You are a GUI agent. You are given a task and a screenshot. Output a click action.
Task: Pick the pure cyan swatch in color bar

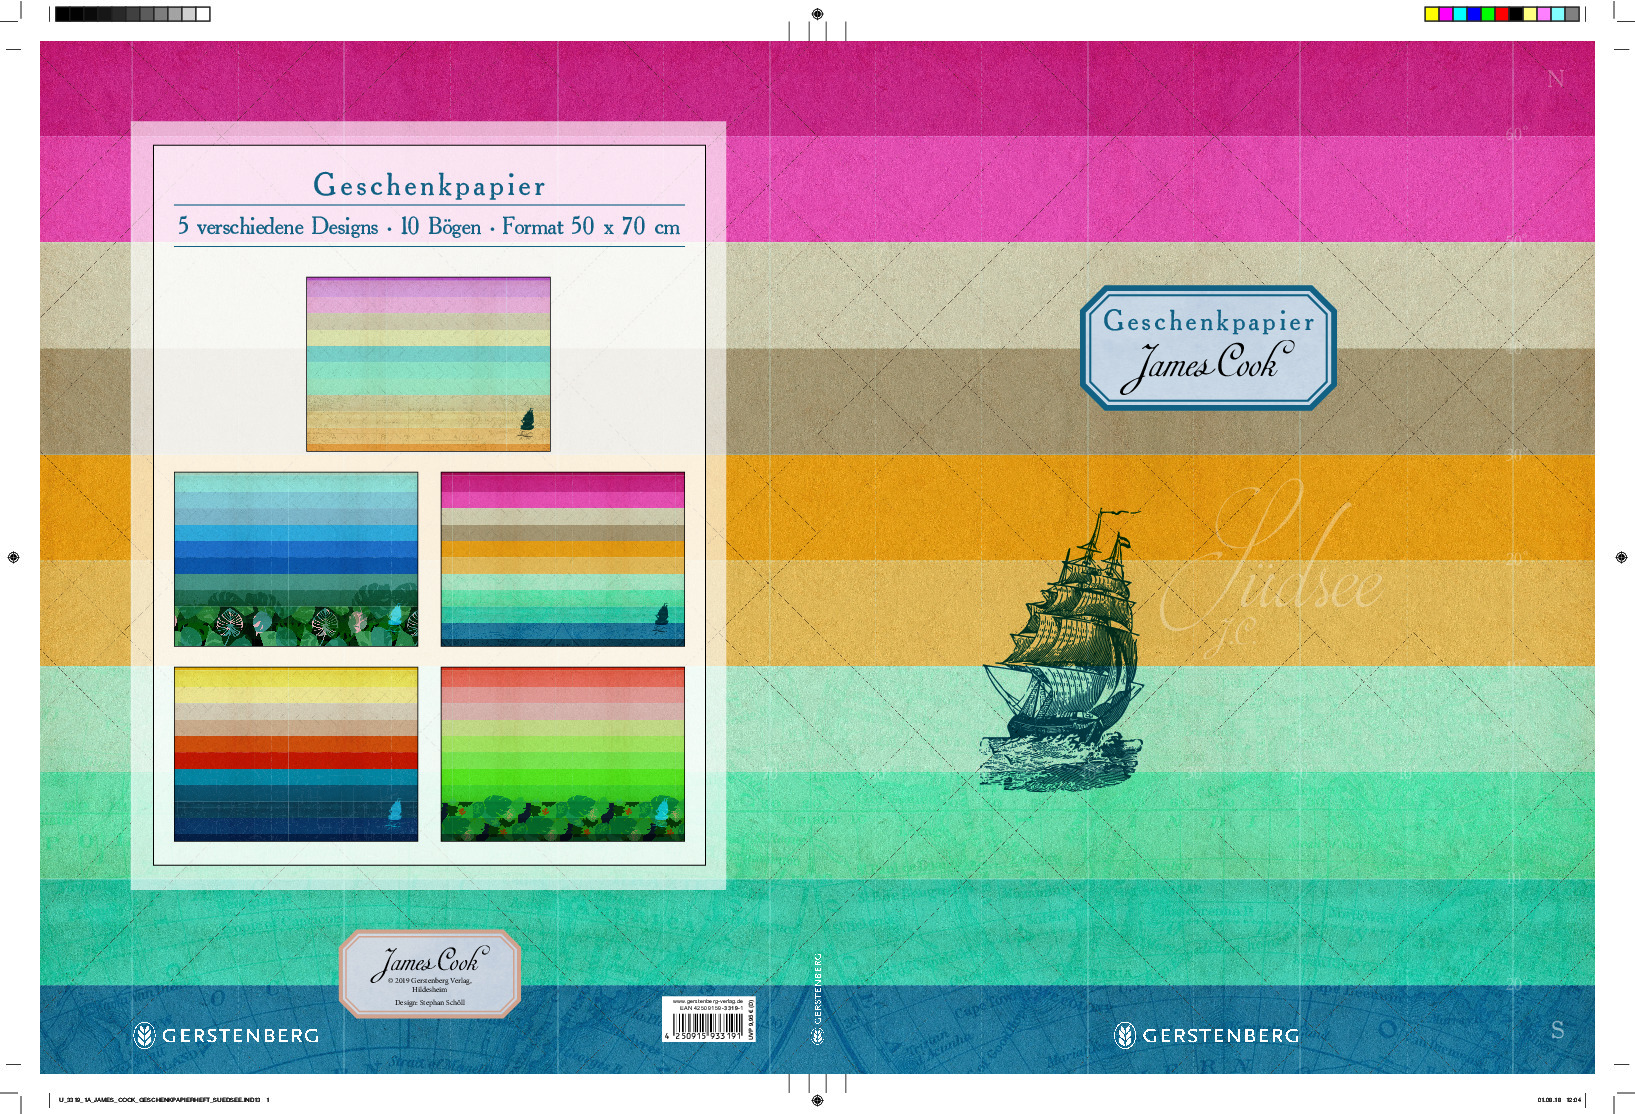[x=1460, y=14]
